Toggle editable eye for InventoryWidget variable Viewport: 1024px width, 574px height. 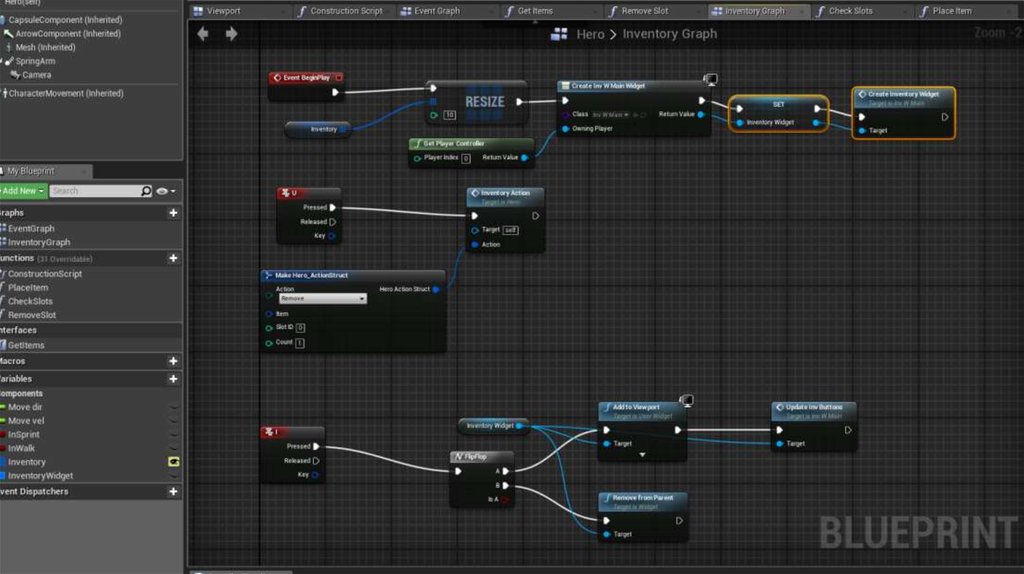coord(173,476)
